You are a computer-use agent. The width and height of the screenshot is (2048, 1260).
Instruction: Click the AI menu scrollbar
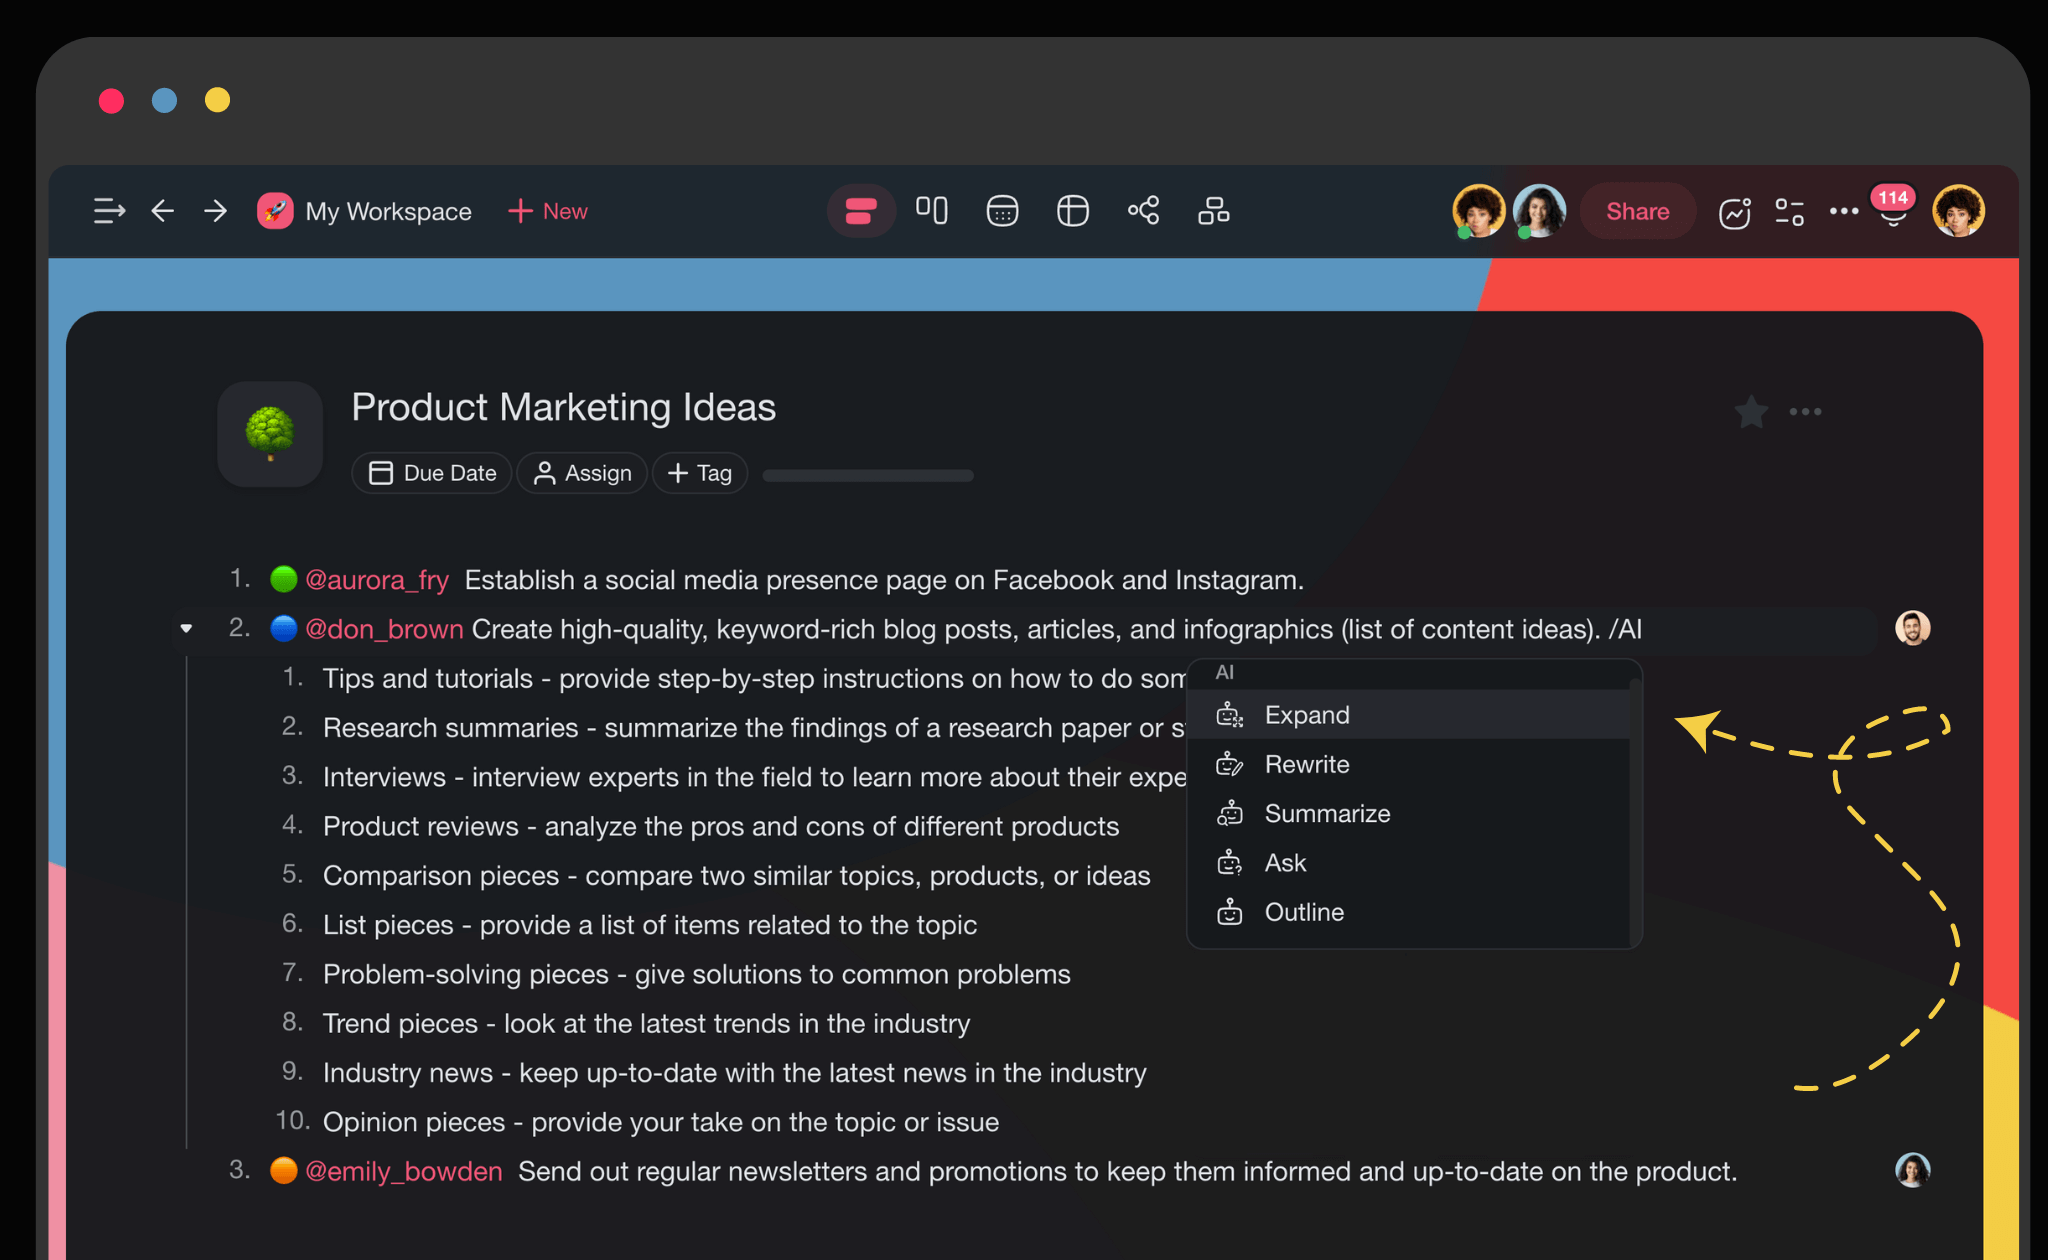coord(1635,810)
